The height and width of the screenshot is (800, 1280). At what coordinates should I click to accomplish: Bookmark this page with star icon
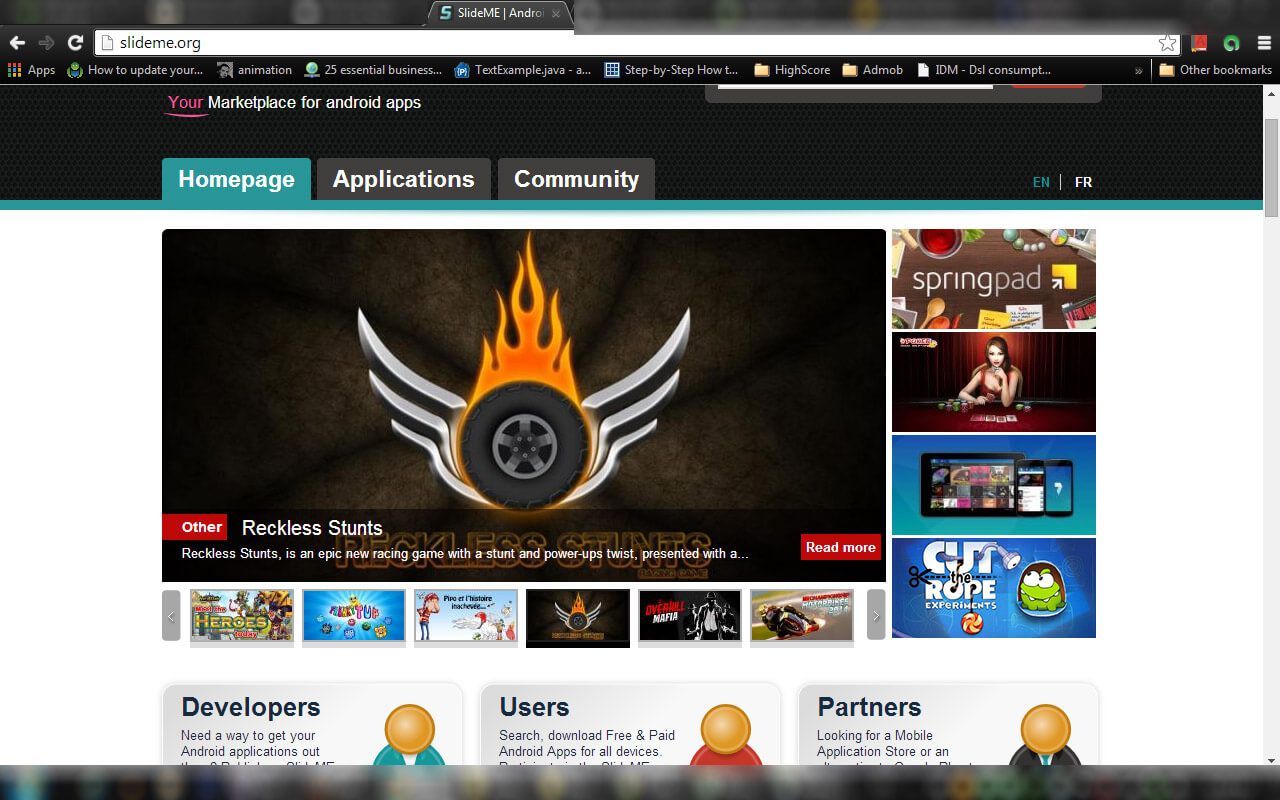coord(1167,43)
